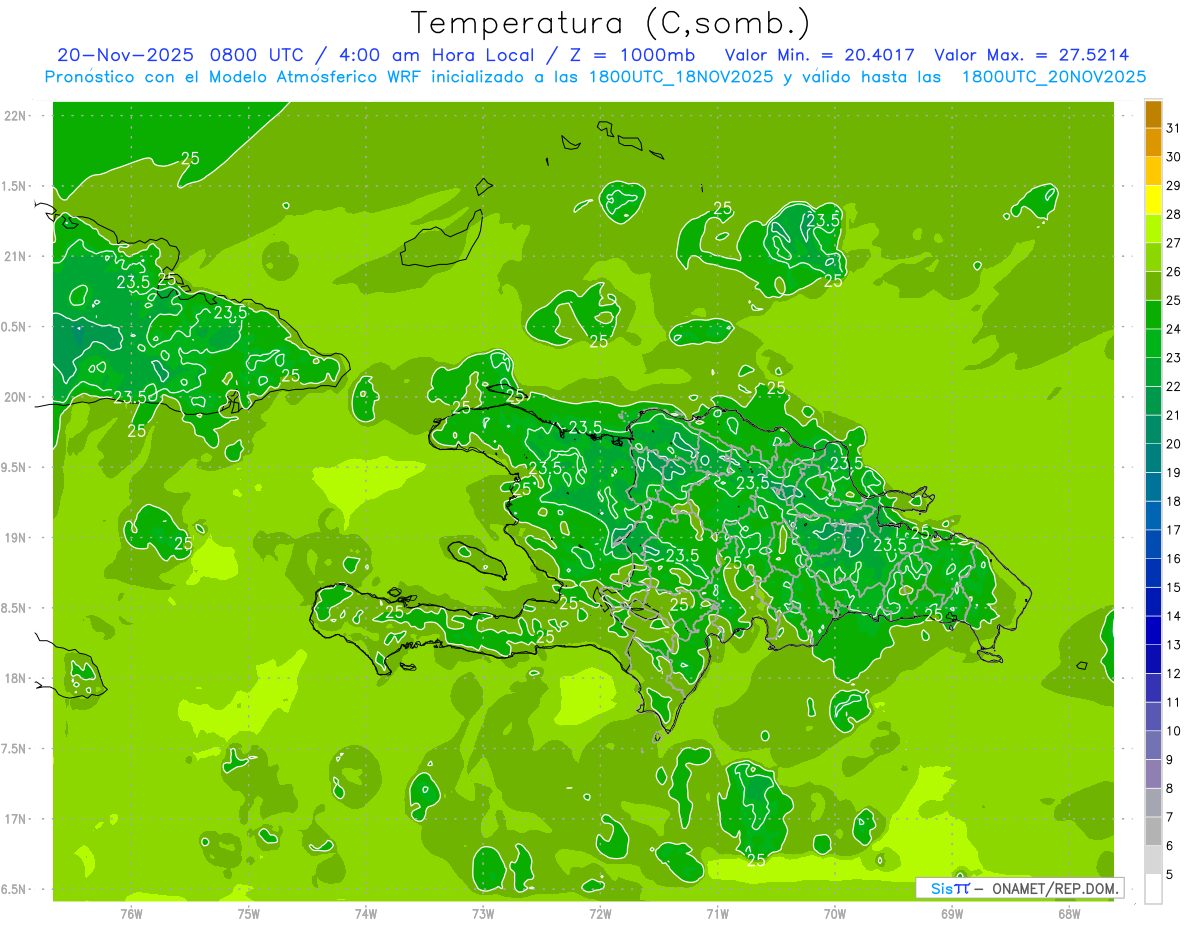Click the color bar label '7'
1200x927 pixels.
click(x=1170, y=818)
